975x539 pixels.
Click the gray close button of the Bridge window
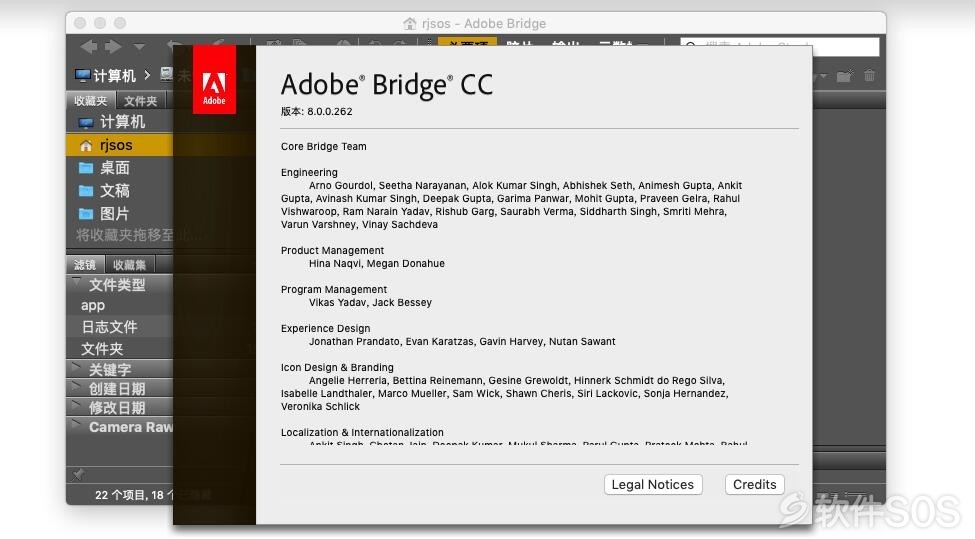(x=80, y=23)
